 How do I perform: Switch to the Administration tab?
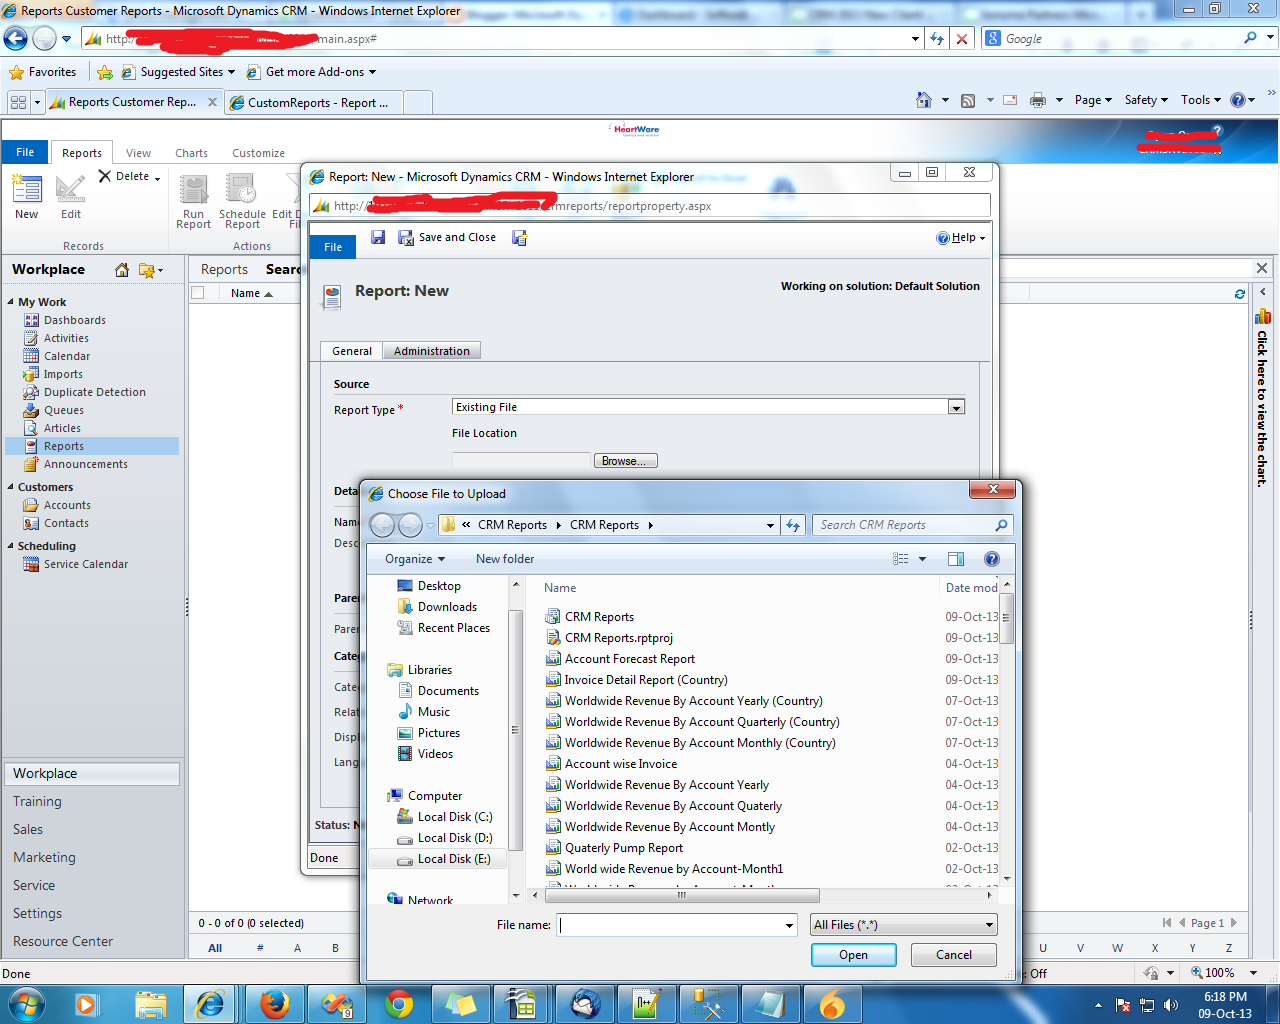tap(431, 350)
